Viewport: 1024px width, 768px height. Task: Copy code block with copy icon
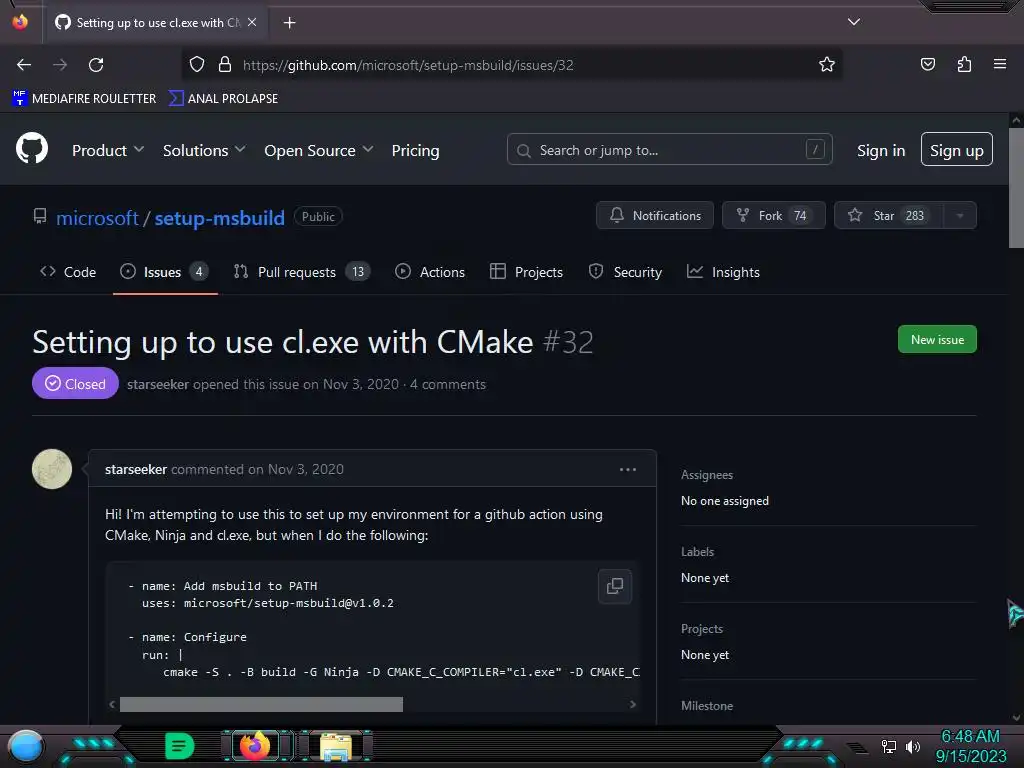click(x=615, y=586)
